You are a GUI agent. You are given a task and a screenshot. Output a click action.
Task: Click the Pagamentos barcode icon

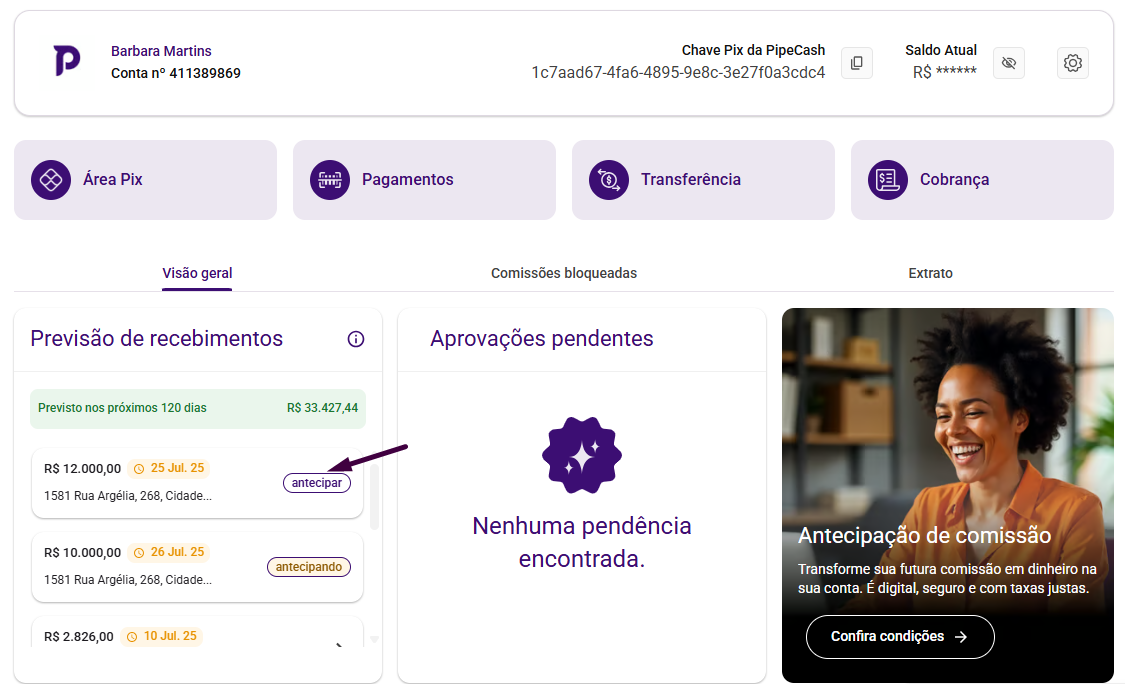click(x=330, y=179)
